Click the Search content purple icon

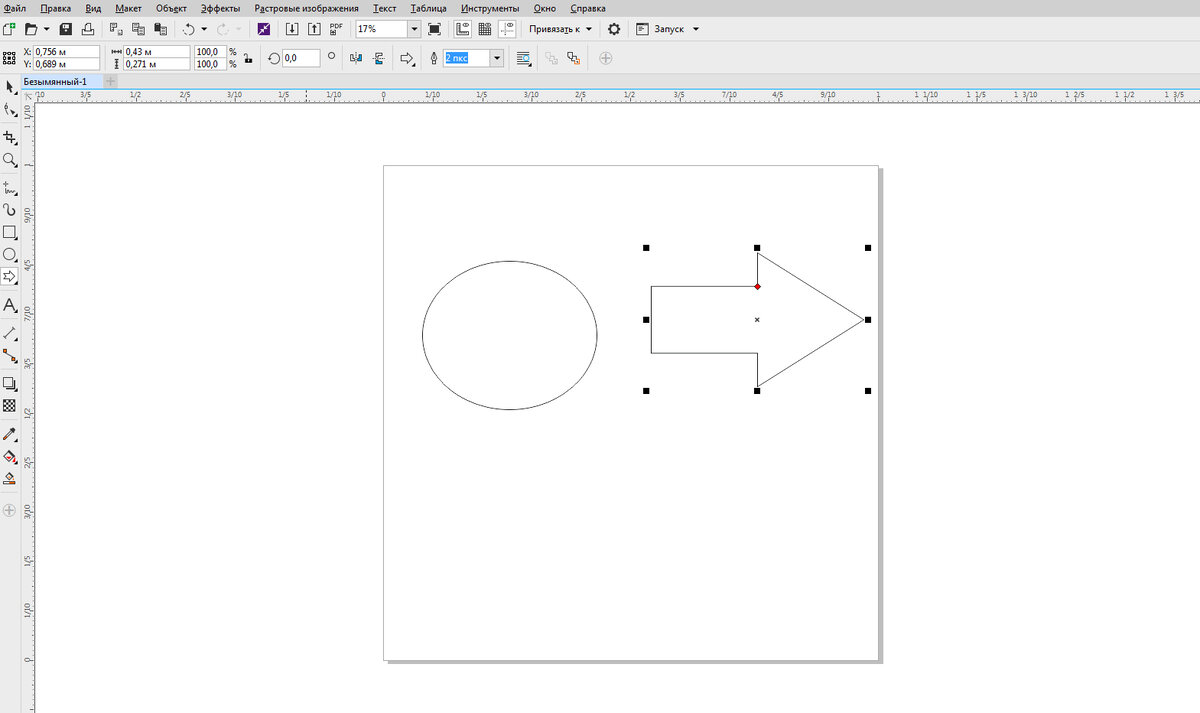click(x=263, y=29)
